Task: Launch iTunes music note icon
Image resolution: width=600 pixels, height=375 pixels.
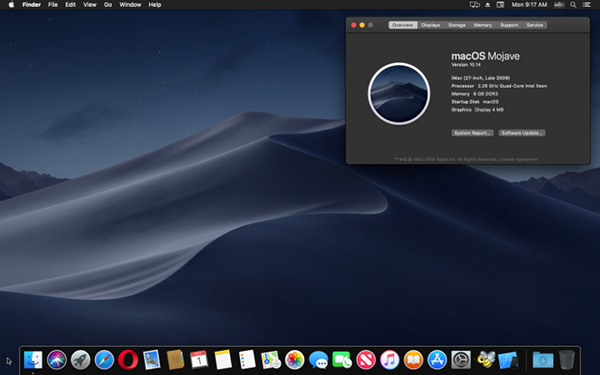Action: [390, 360]
